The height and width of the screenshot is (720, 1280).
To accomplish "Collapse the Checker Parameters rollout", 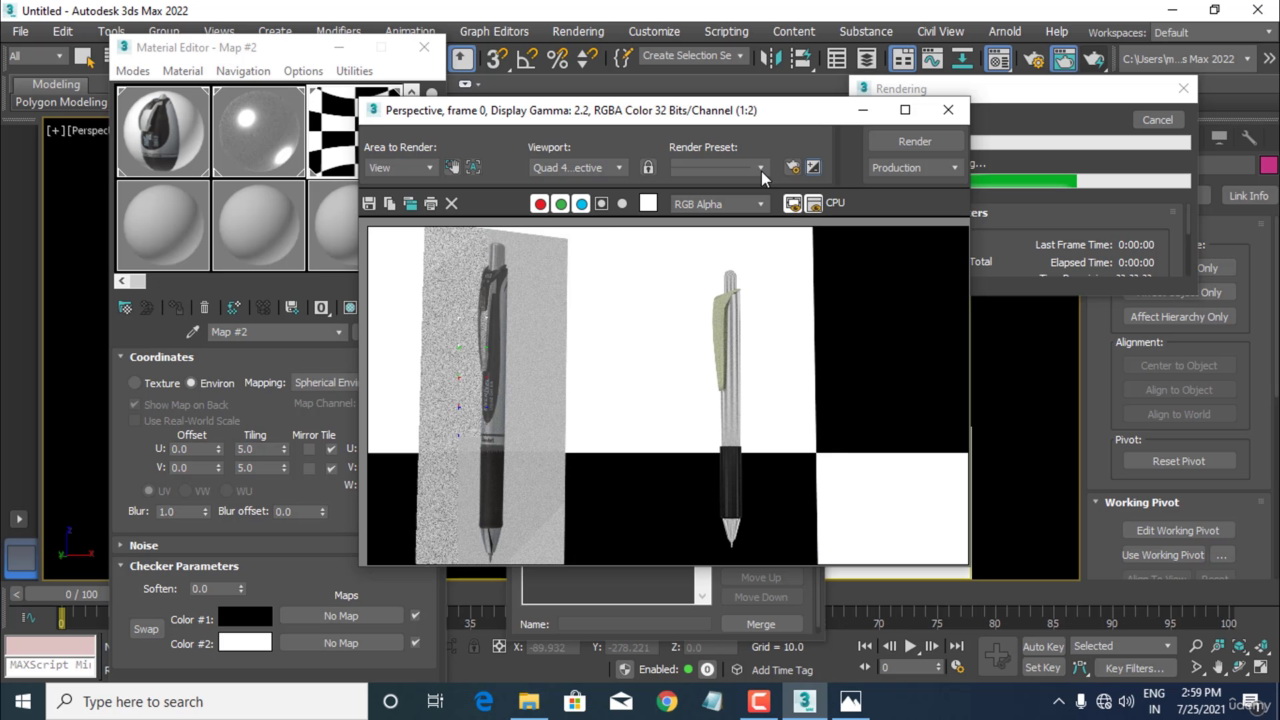I will click(x=184, y=566).
